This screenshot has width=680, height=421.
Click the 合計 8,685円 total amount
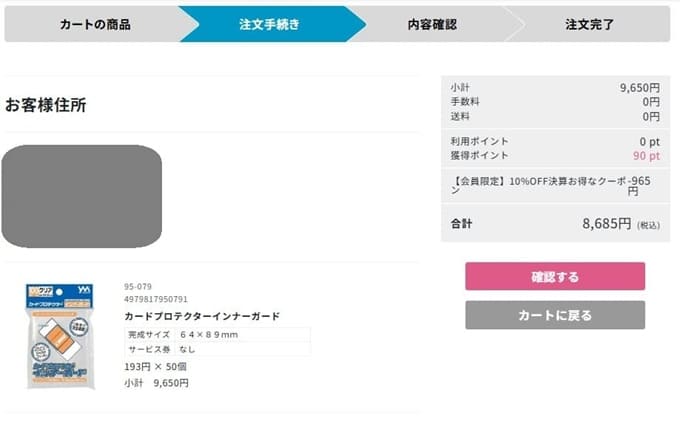click(607, 225)
